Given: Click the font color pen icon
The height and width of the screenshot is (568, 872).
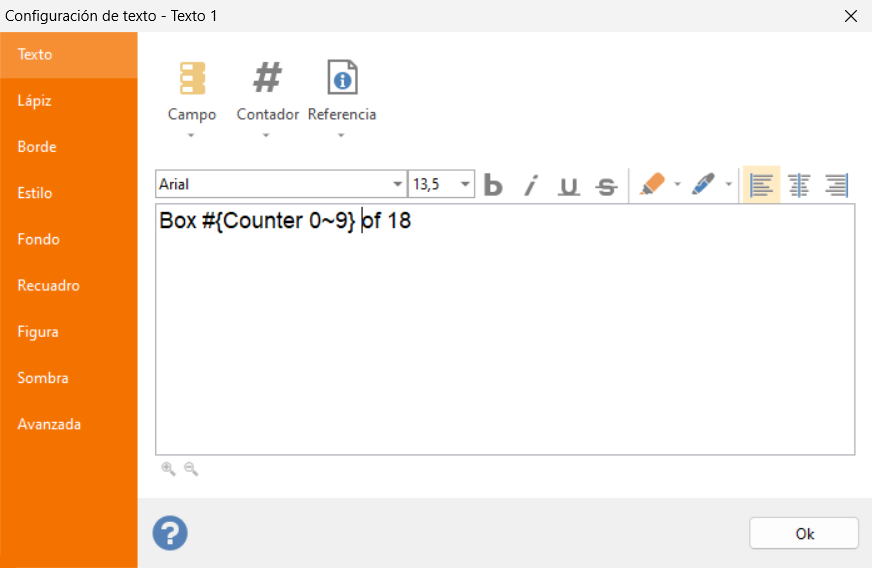Looking at the screenshot, I should click(x=703, y=184).
